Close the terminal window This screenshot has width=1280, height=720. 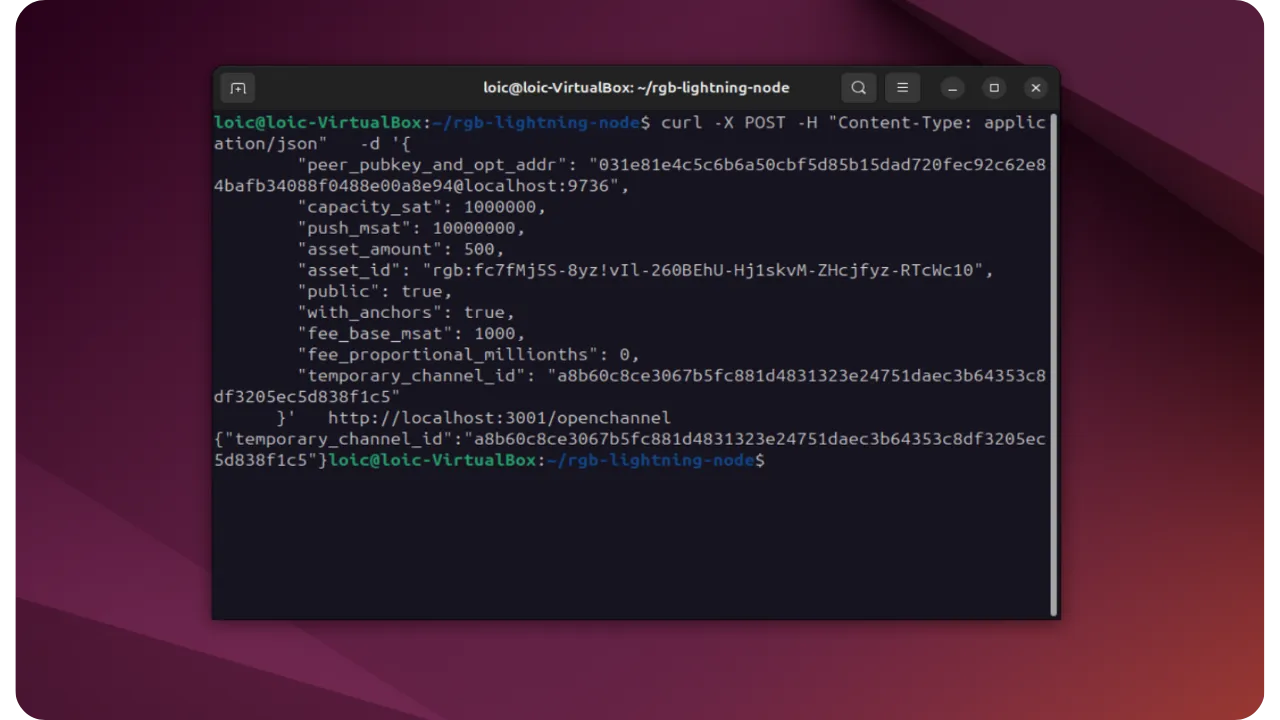coord(1036,88)
